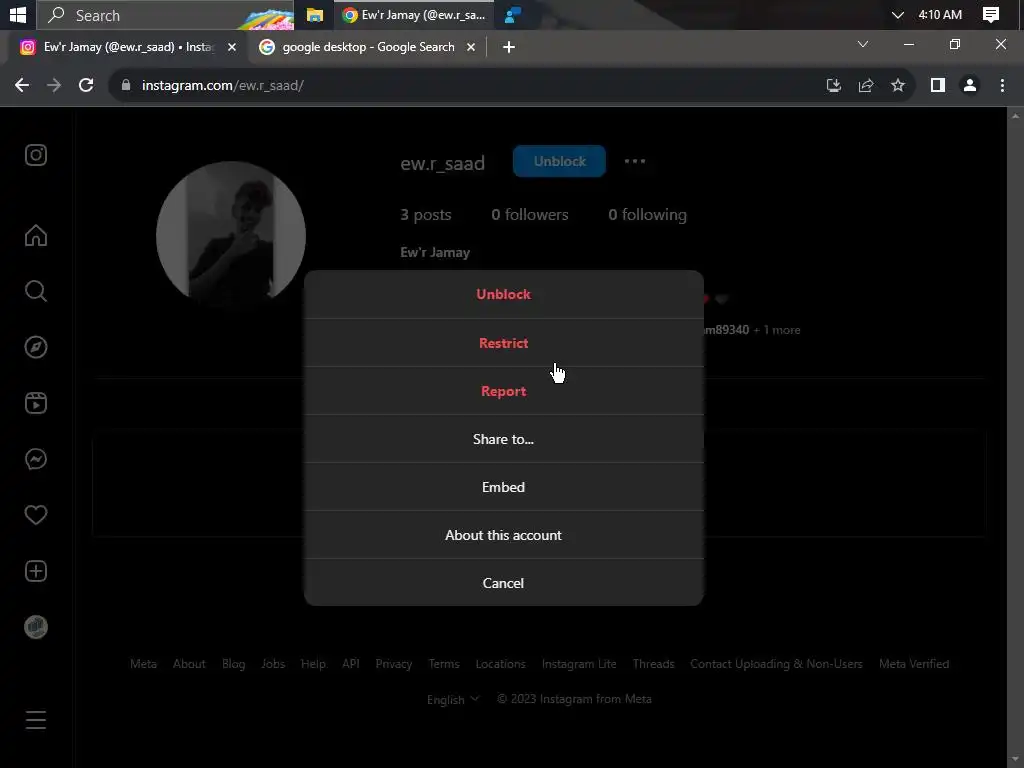
Task: Open the Explore compass icon
Action: tap(36, 347)
